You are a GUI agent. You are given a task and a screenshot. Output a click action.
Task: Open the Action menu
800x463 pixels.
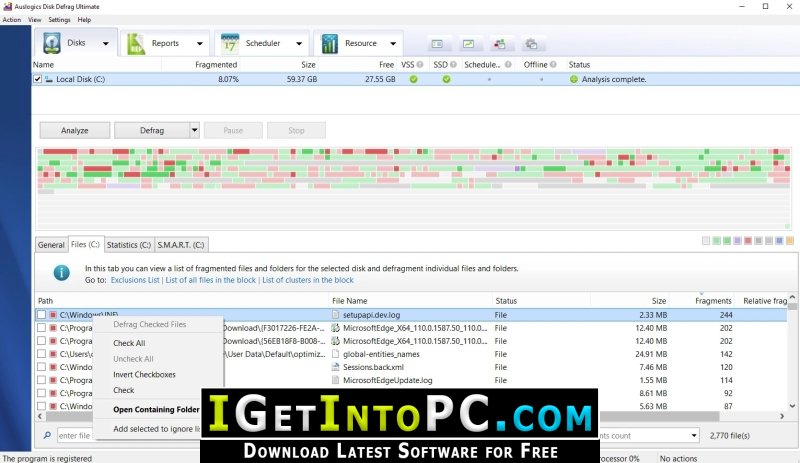pos(12,19)
